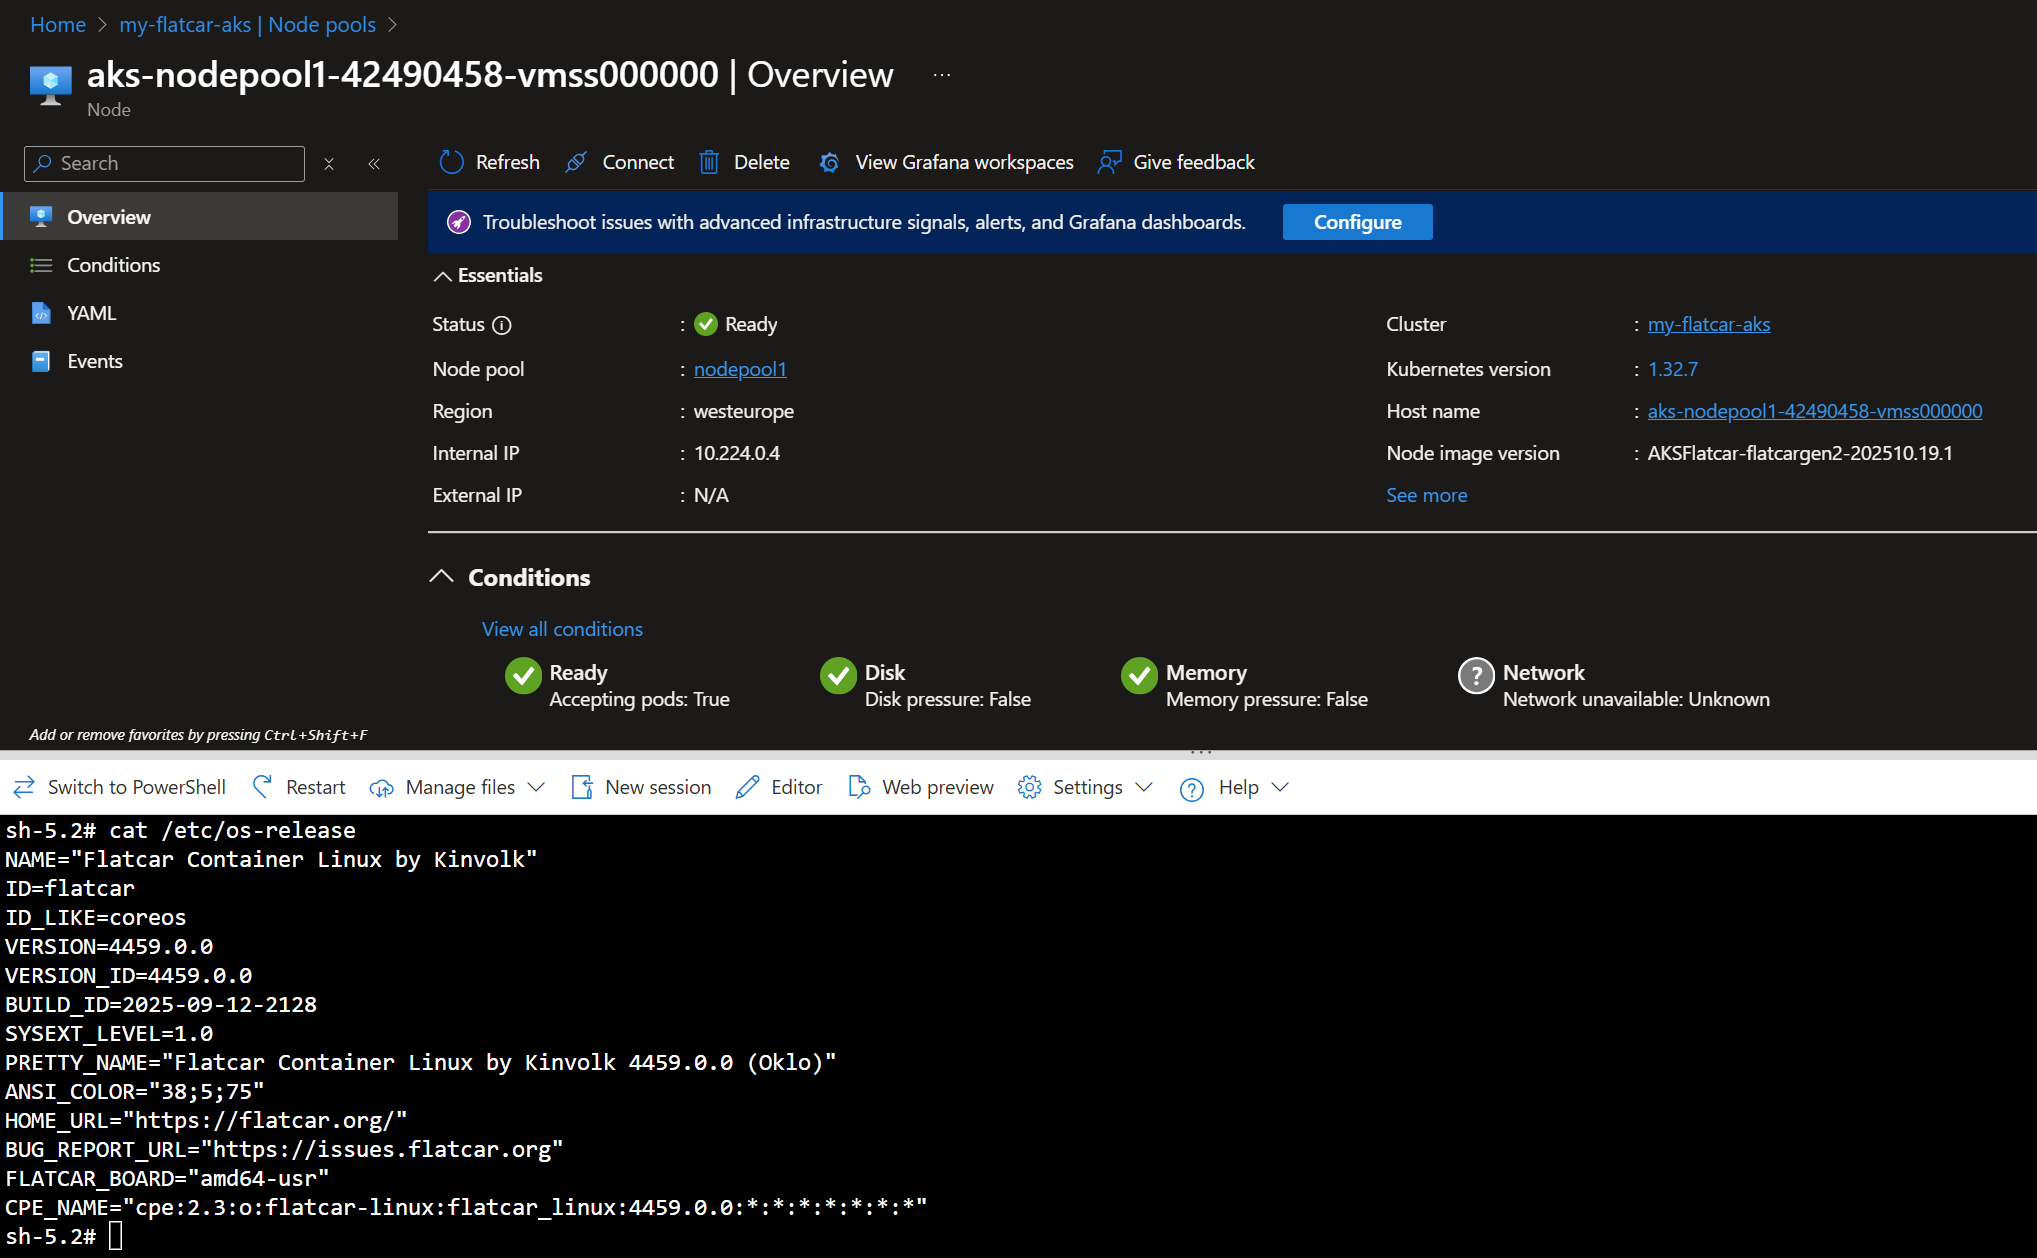Select the YAML sidebar item
2037x1258 pixels.
pos(91,313)
